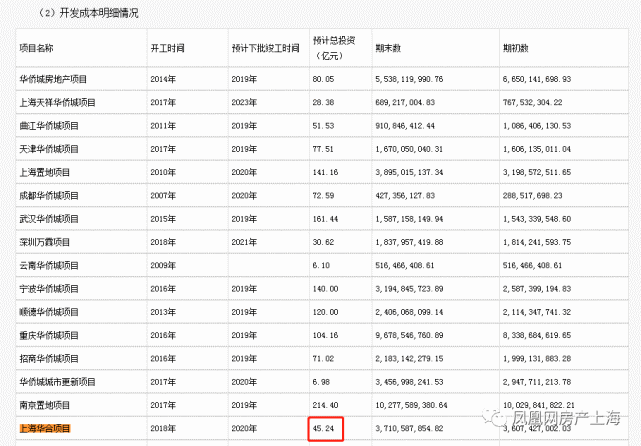Click the 曲江华侨城项目 row name

click(x=50, y=125)
